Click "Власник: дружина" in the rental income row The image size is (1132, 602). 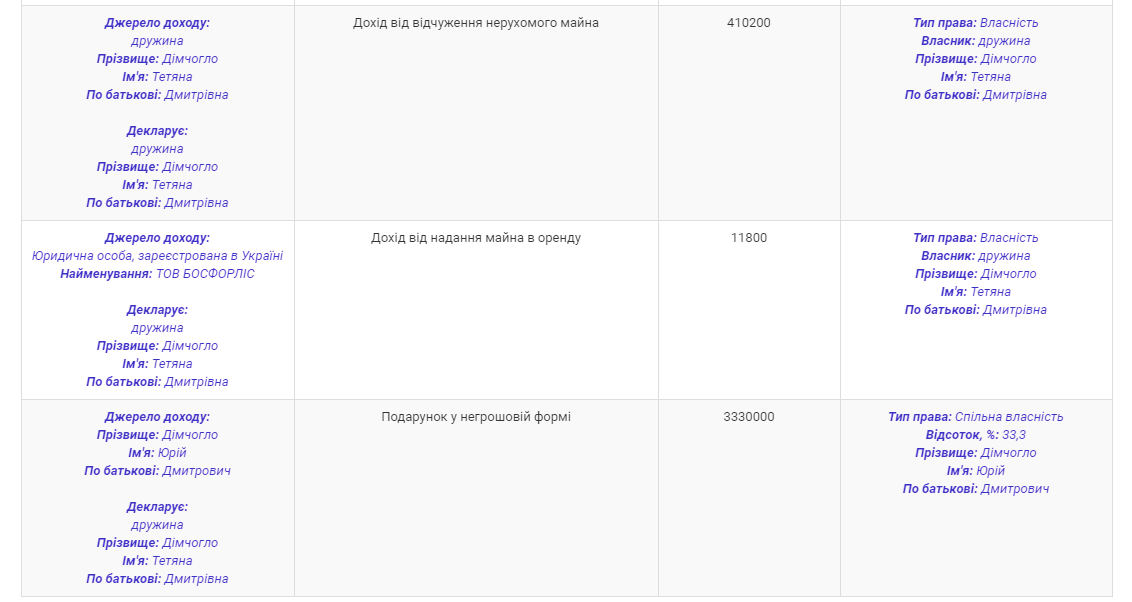[976, 256]
